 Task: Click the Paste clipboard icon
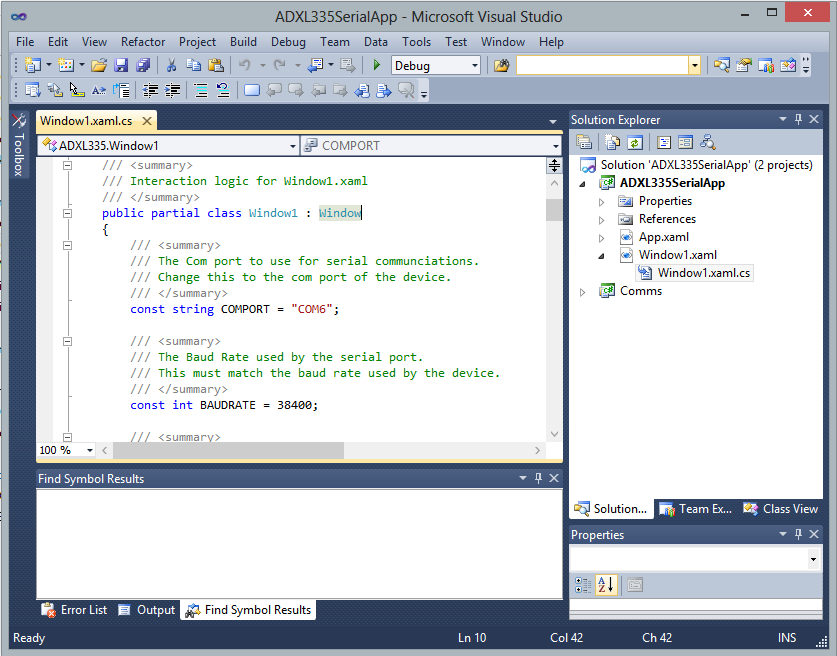(x=216, y=66)
